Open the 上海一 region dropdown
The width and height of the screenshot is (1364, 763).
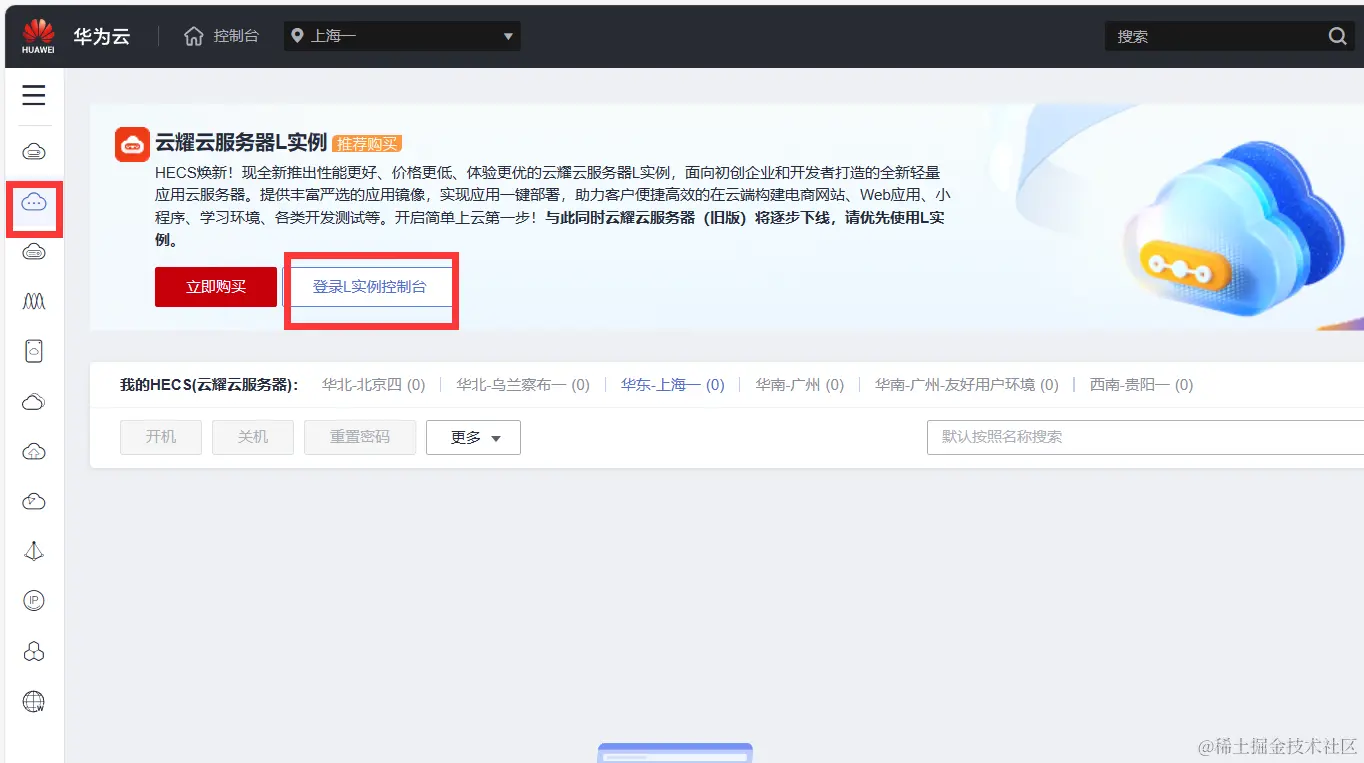point(402,36)
